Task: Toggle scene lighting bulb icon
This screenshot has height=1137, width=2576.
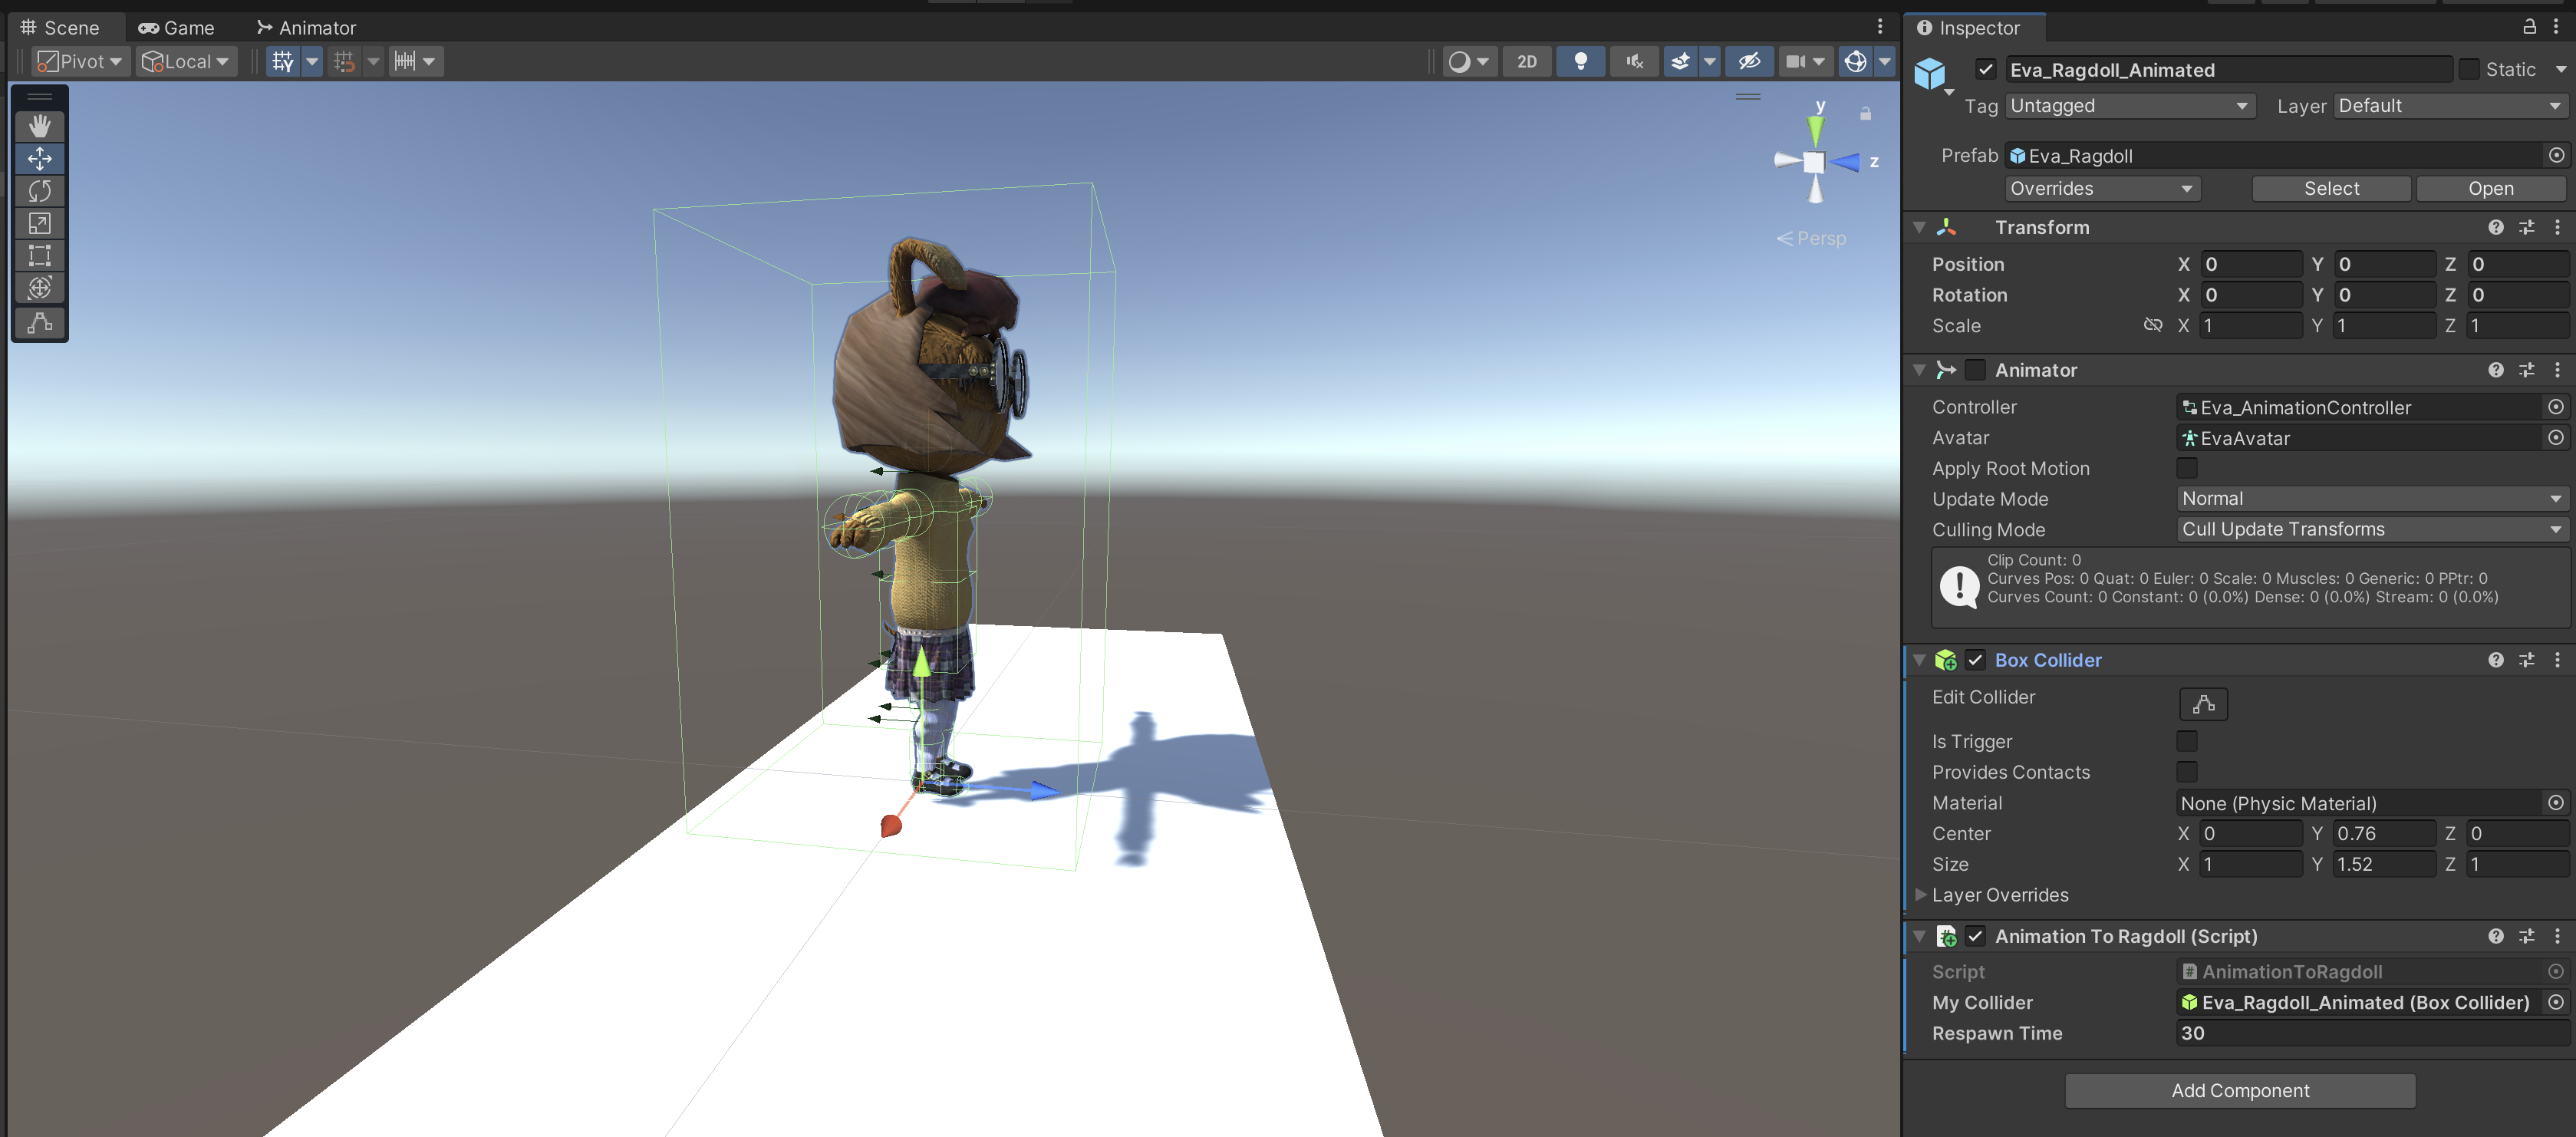Action: [1580, 62]
